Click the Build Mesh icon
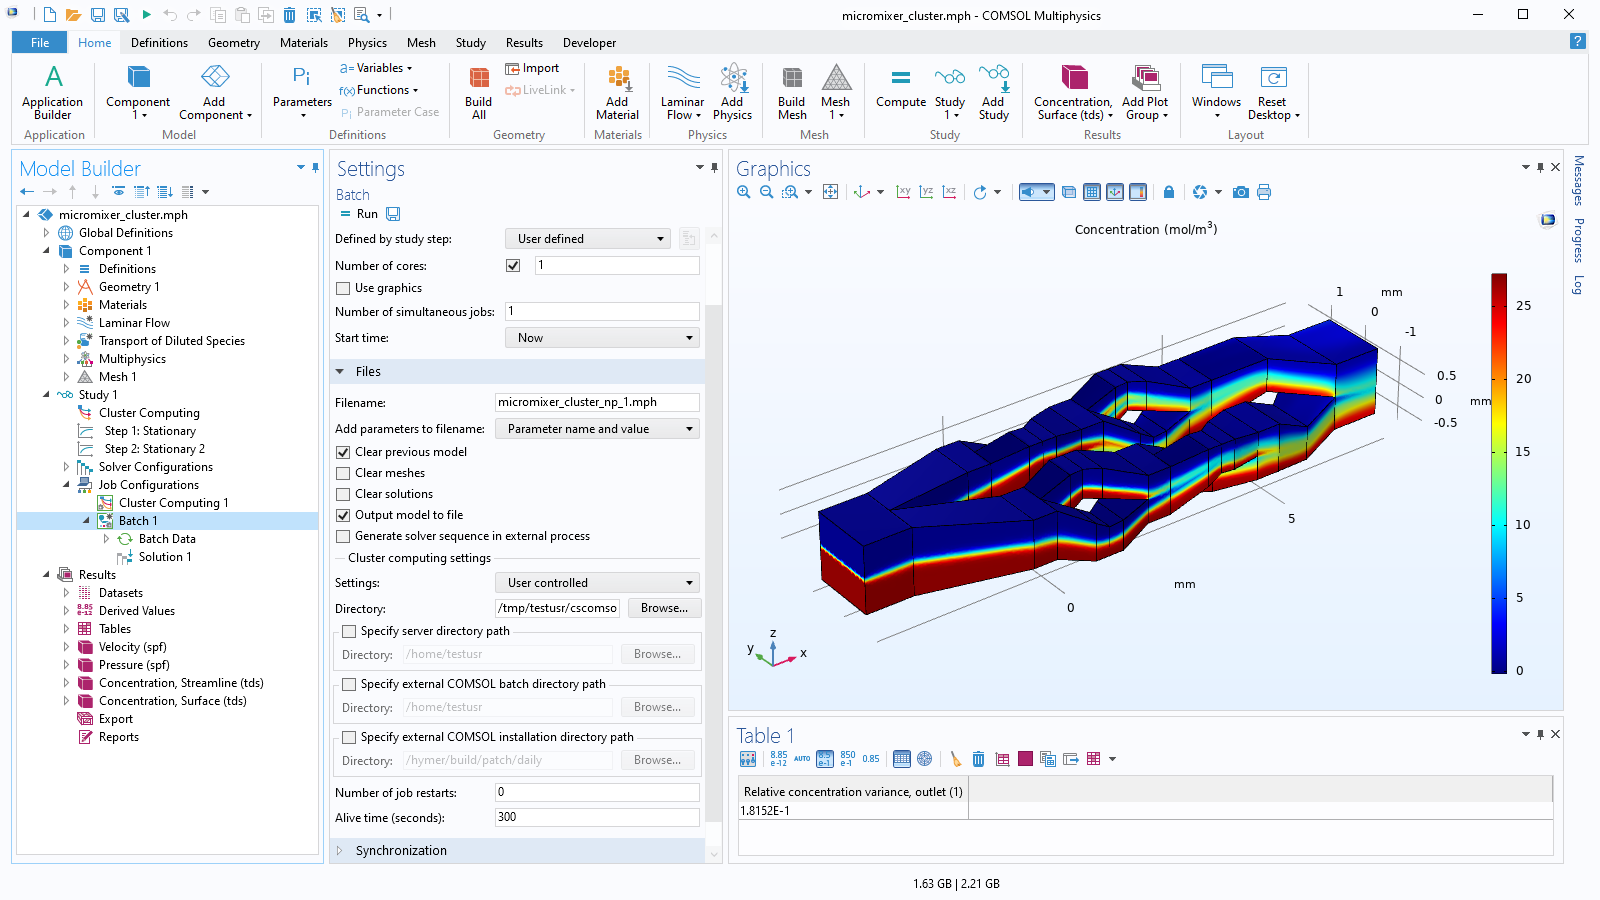The image size is (1600, 900). 791,92
